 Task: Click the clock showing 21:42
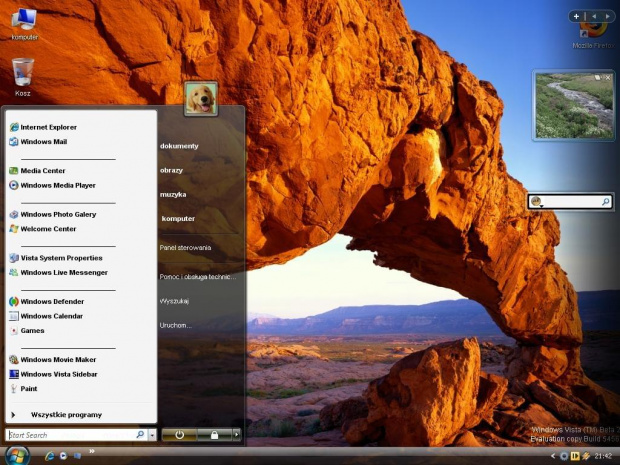tap(603, 456)
